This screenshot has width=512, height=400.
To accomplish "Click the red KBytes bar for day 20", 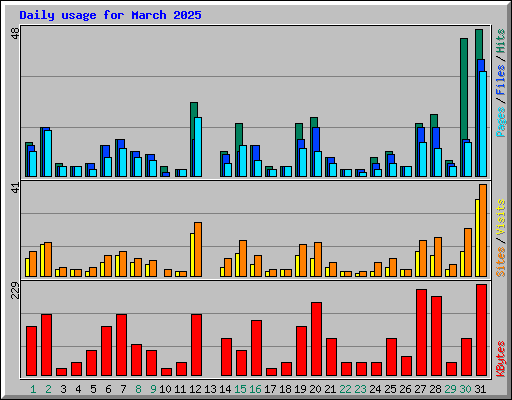I will [316, 339].
